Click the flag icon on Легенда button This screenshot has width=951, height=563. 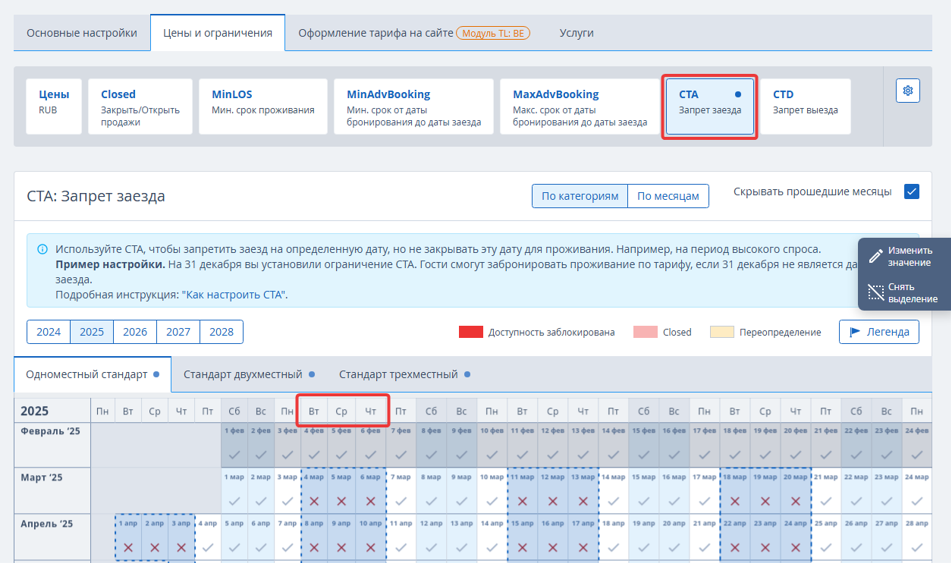[855, 332]
